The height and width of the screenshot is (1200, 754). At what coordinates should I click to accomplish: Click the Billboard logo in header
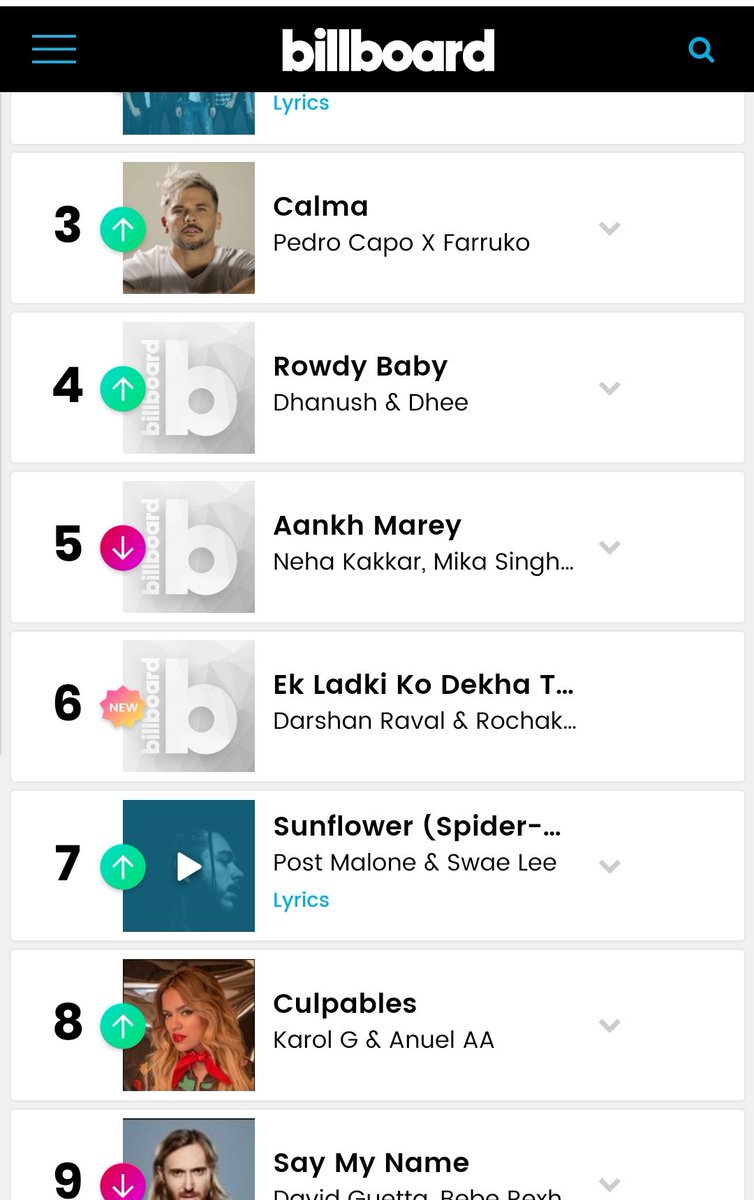point(388,50)
